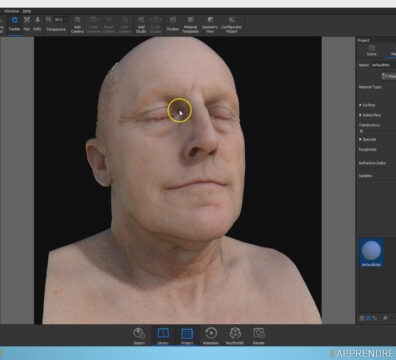
Task: Click the field of view value box
Action: 60,20
